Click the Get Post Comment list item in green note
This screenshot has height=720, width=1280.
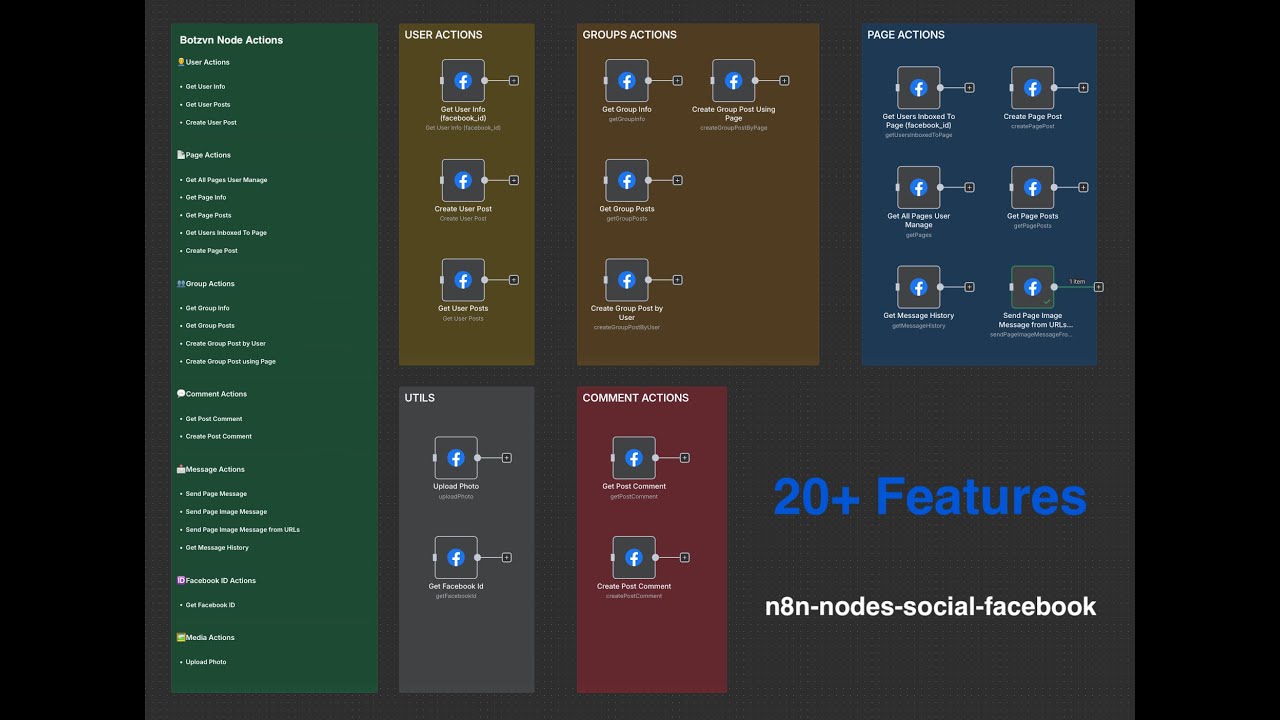[x=214, y=419]
